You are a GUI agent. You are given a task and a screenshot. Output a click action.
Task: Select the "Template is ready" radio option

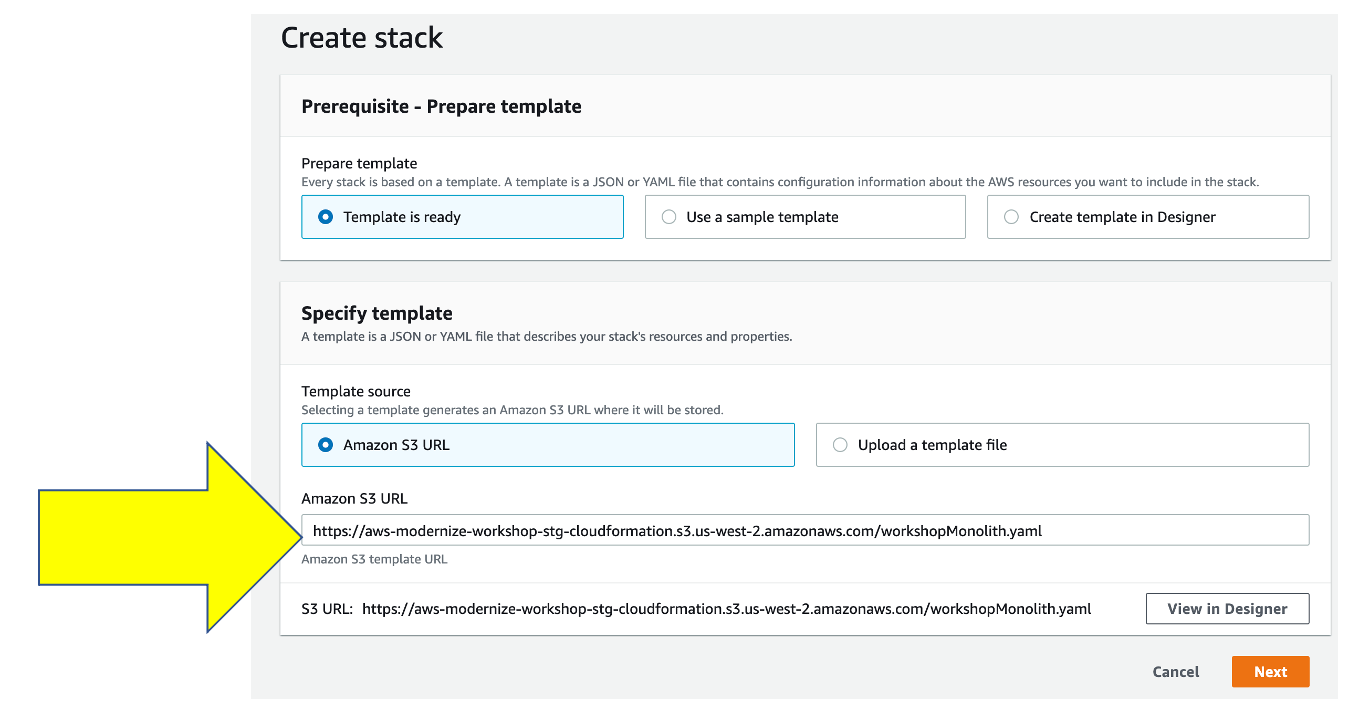[326, 217]
